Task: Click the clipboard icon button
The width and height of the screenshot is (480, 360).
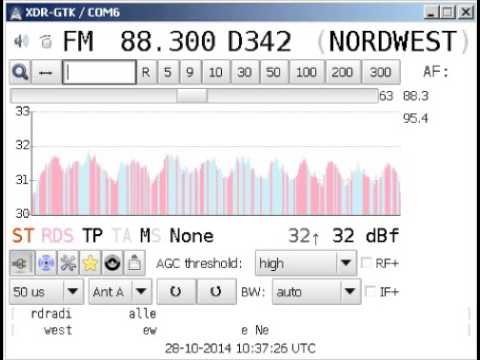Action: point(134,263)
